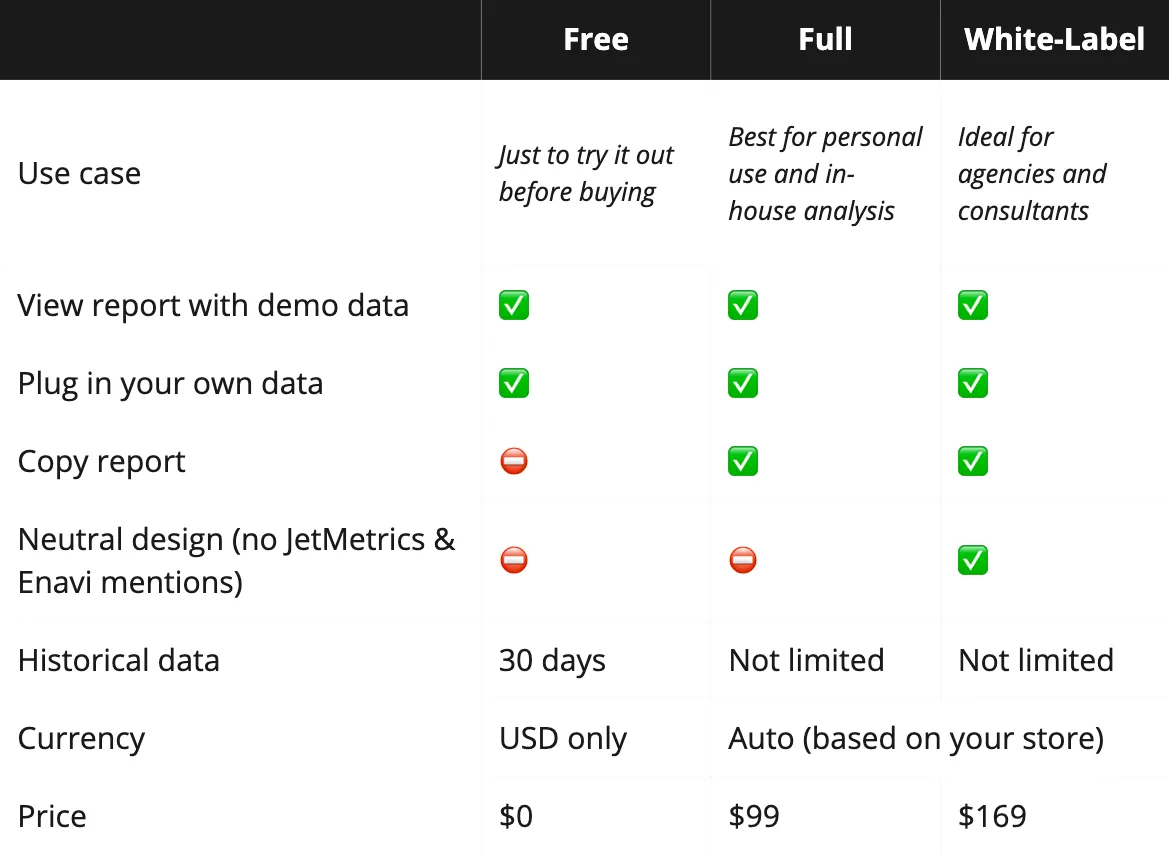The width and height of the screenshot is (1169, 854).
Task: Click the $0 Free price
Action: 516,816
